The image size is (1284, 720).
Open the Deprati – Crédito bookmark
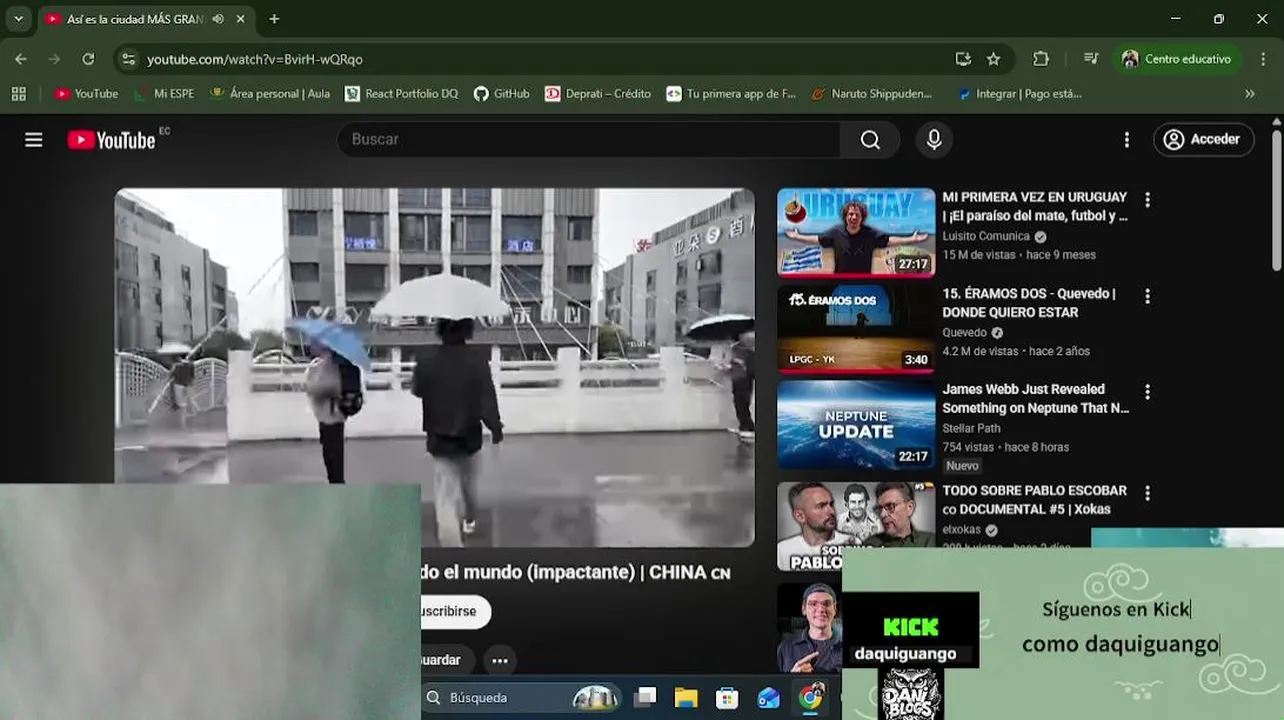tap(598, 93)
